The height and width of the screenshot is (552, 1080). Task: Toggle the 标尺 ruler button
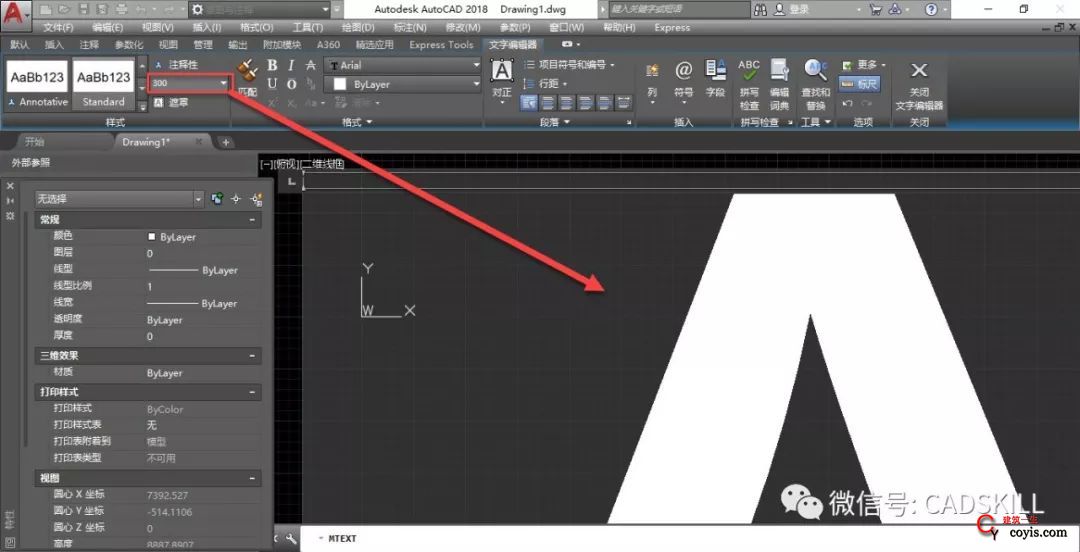[x=859, y=84]
